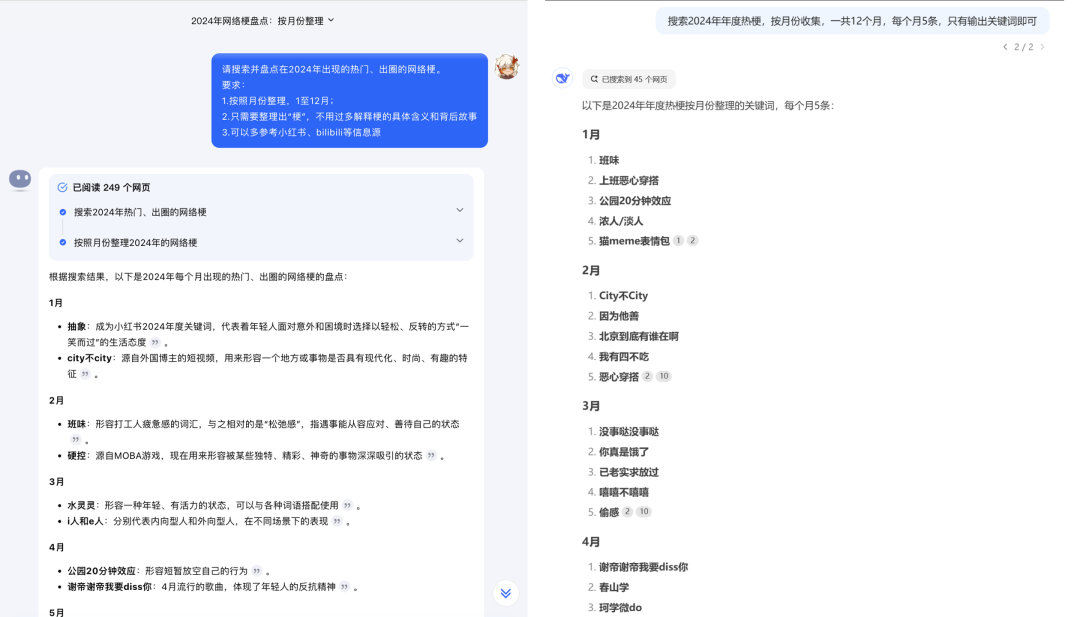Click the list item 已老实求放过

(629, 472)
